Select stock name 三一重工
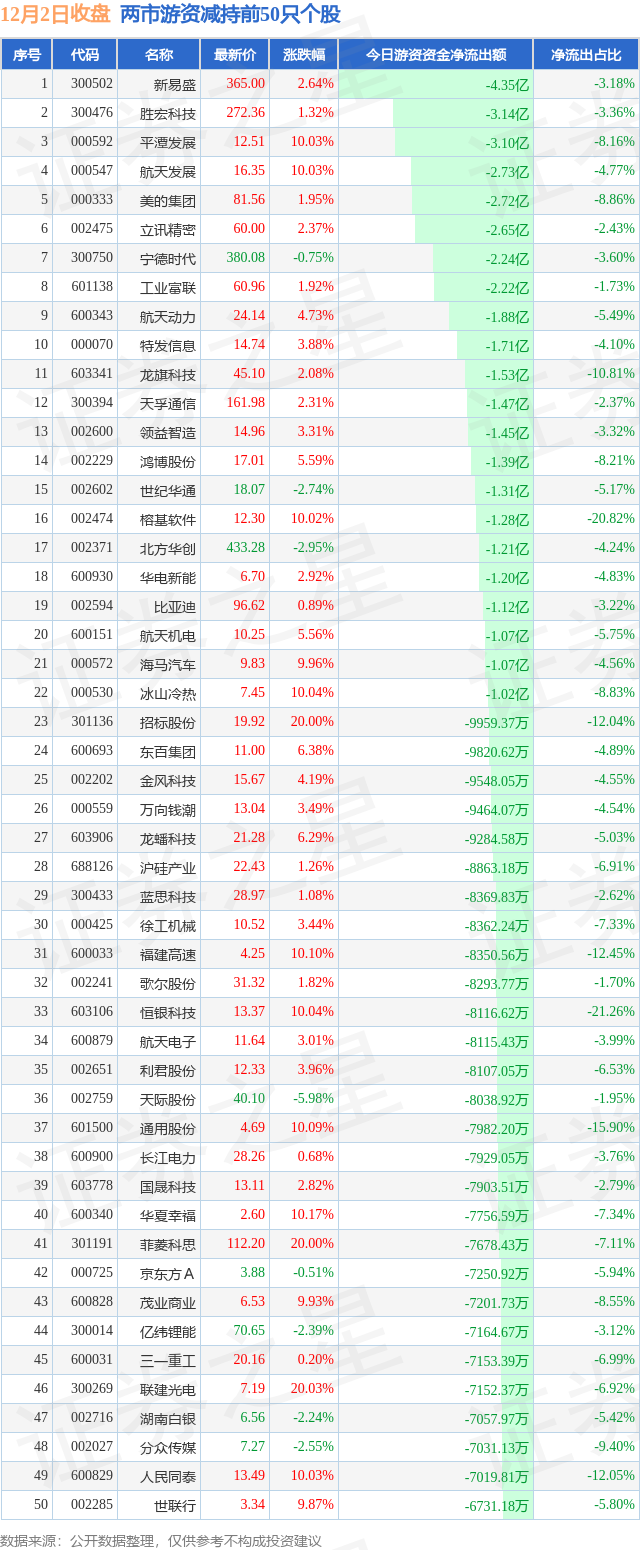640x1550 pixels. [x=168, y=1361]
